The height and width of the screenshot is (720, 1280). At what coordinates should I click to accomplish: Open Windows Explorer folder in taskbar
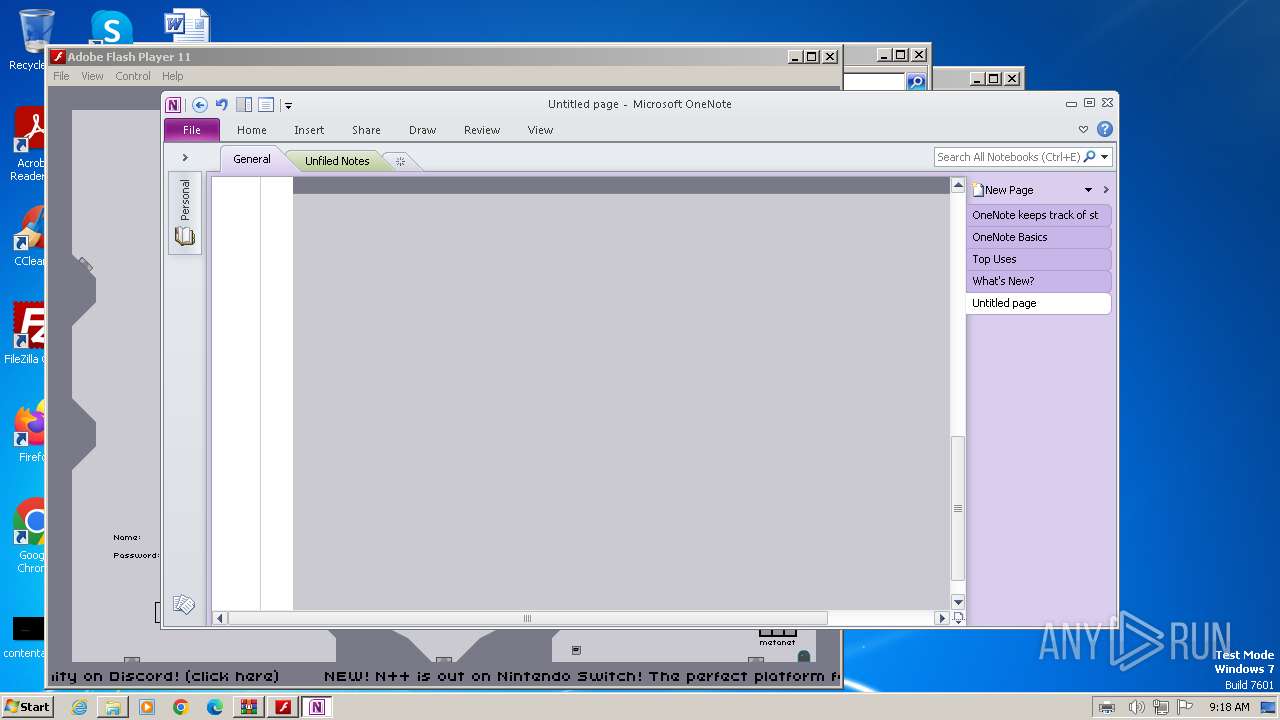113,707
